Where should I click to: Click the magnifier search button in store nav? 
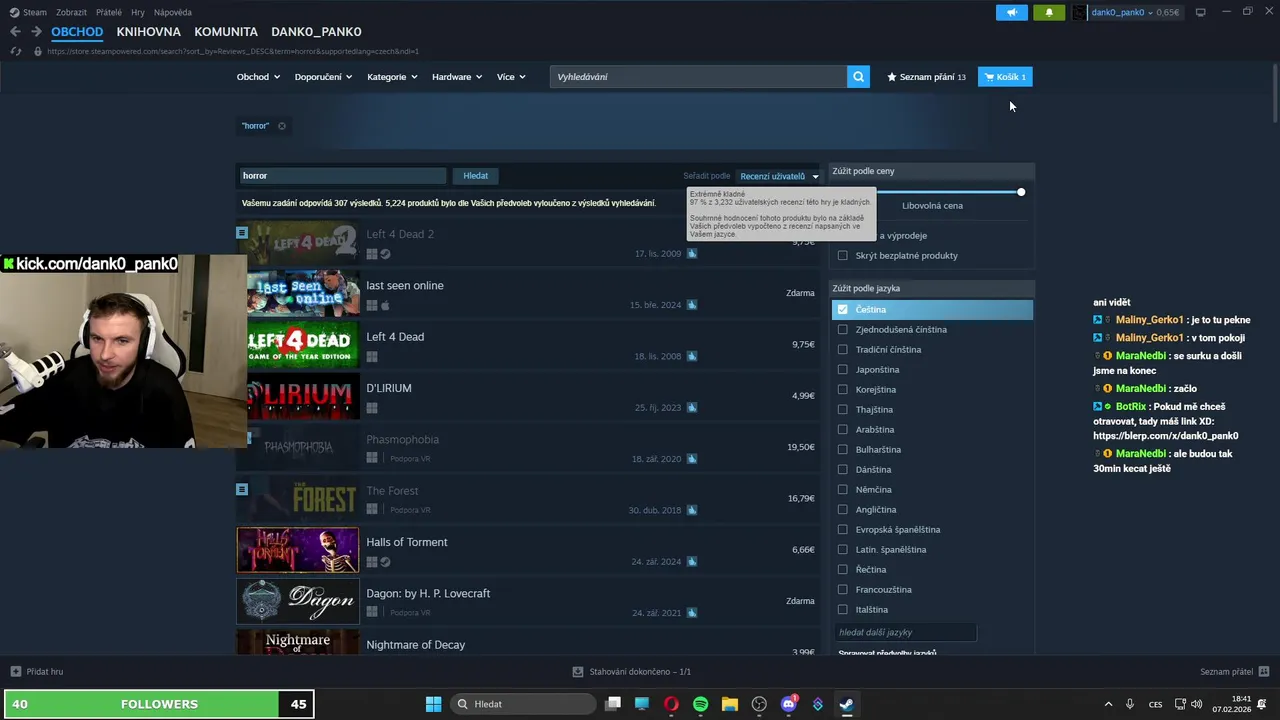pyautogui.click(x=858, y=77)
